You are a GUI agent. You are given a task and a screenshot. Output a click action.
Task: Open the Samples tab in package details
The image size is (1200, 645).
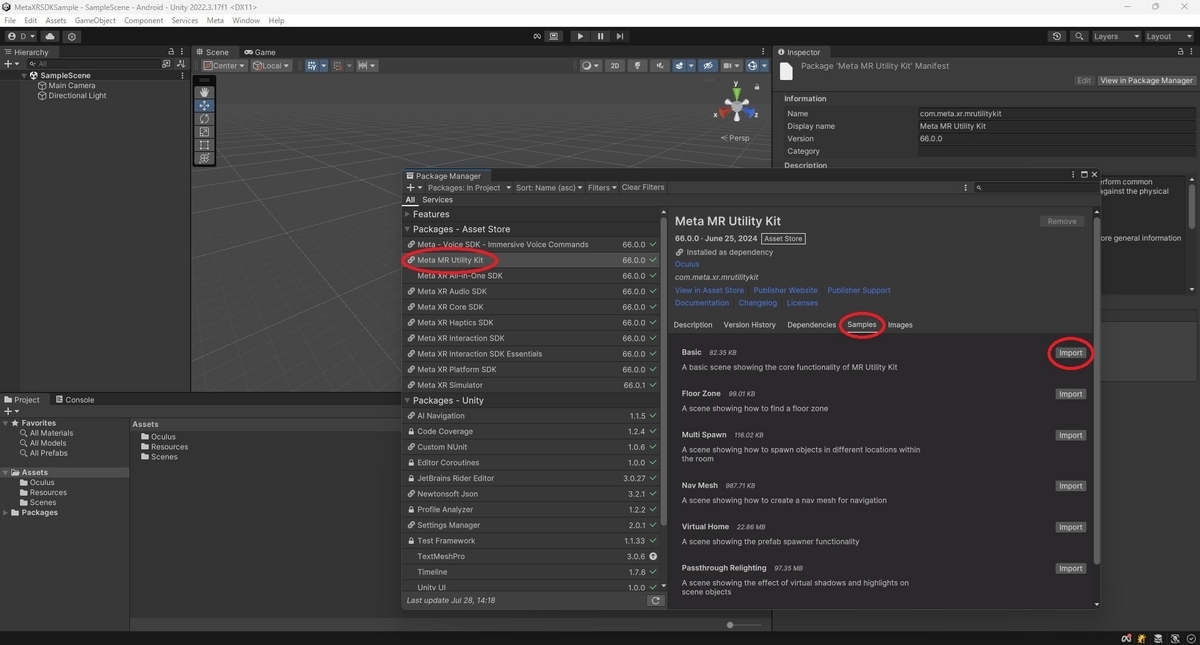click(861, 325)
